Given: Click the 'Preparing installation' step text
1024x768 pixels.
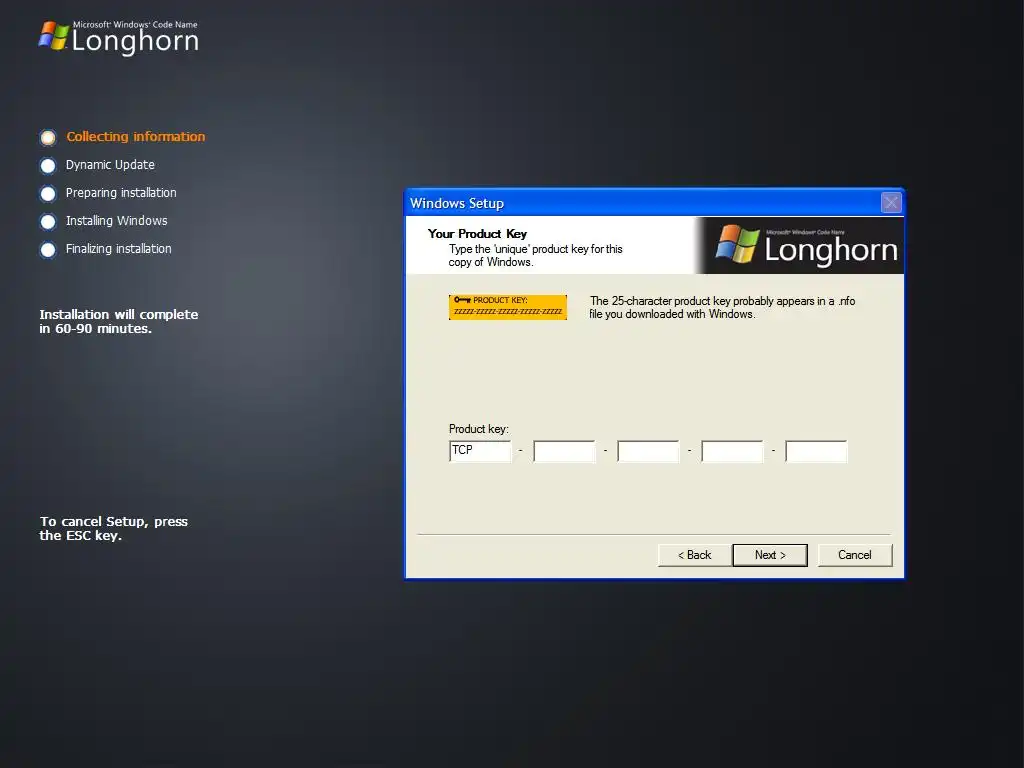Looking at the screenshot, I should pos(121,193).
